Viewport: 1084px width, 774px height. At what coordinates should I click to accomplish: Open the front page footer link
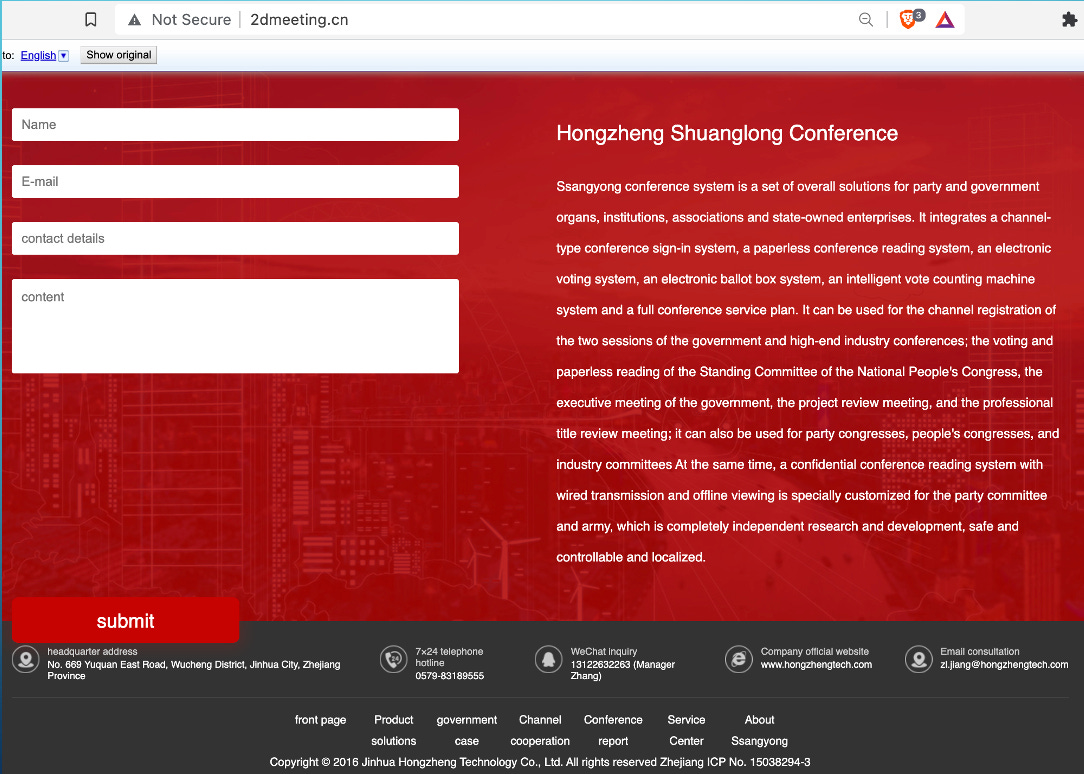point(320,720)
